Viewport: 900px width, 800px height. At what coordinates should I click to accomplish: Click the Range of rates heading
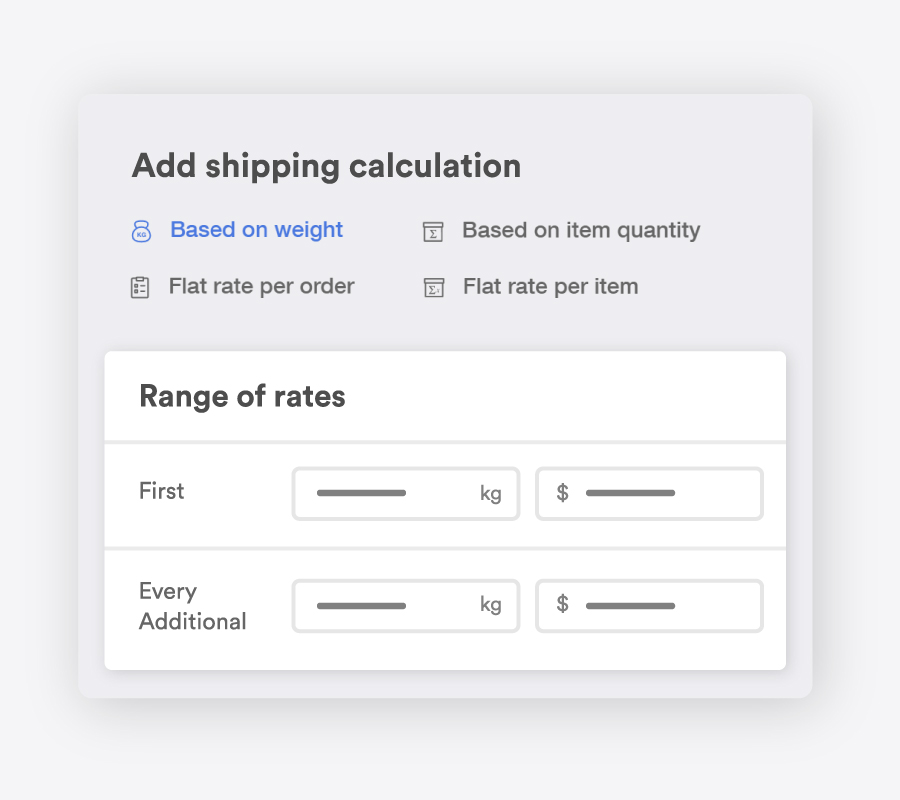click(x=242, y=397)
